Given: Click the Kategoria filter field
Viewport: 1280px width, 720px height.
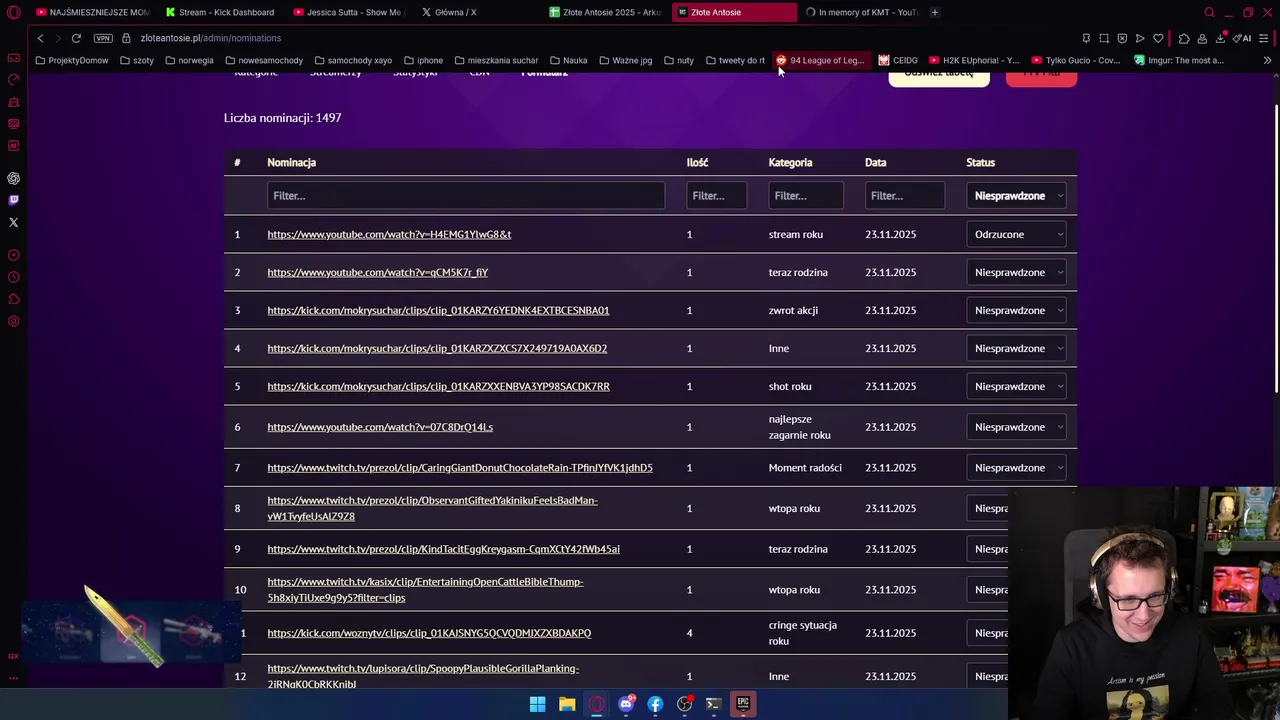Looking at the screenshot, I should pyautogui.click(x=806, y=196).
